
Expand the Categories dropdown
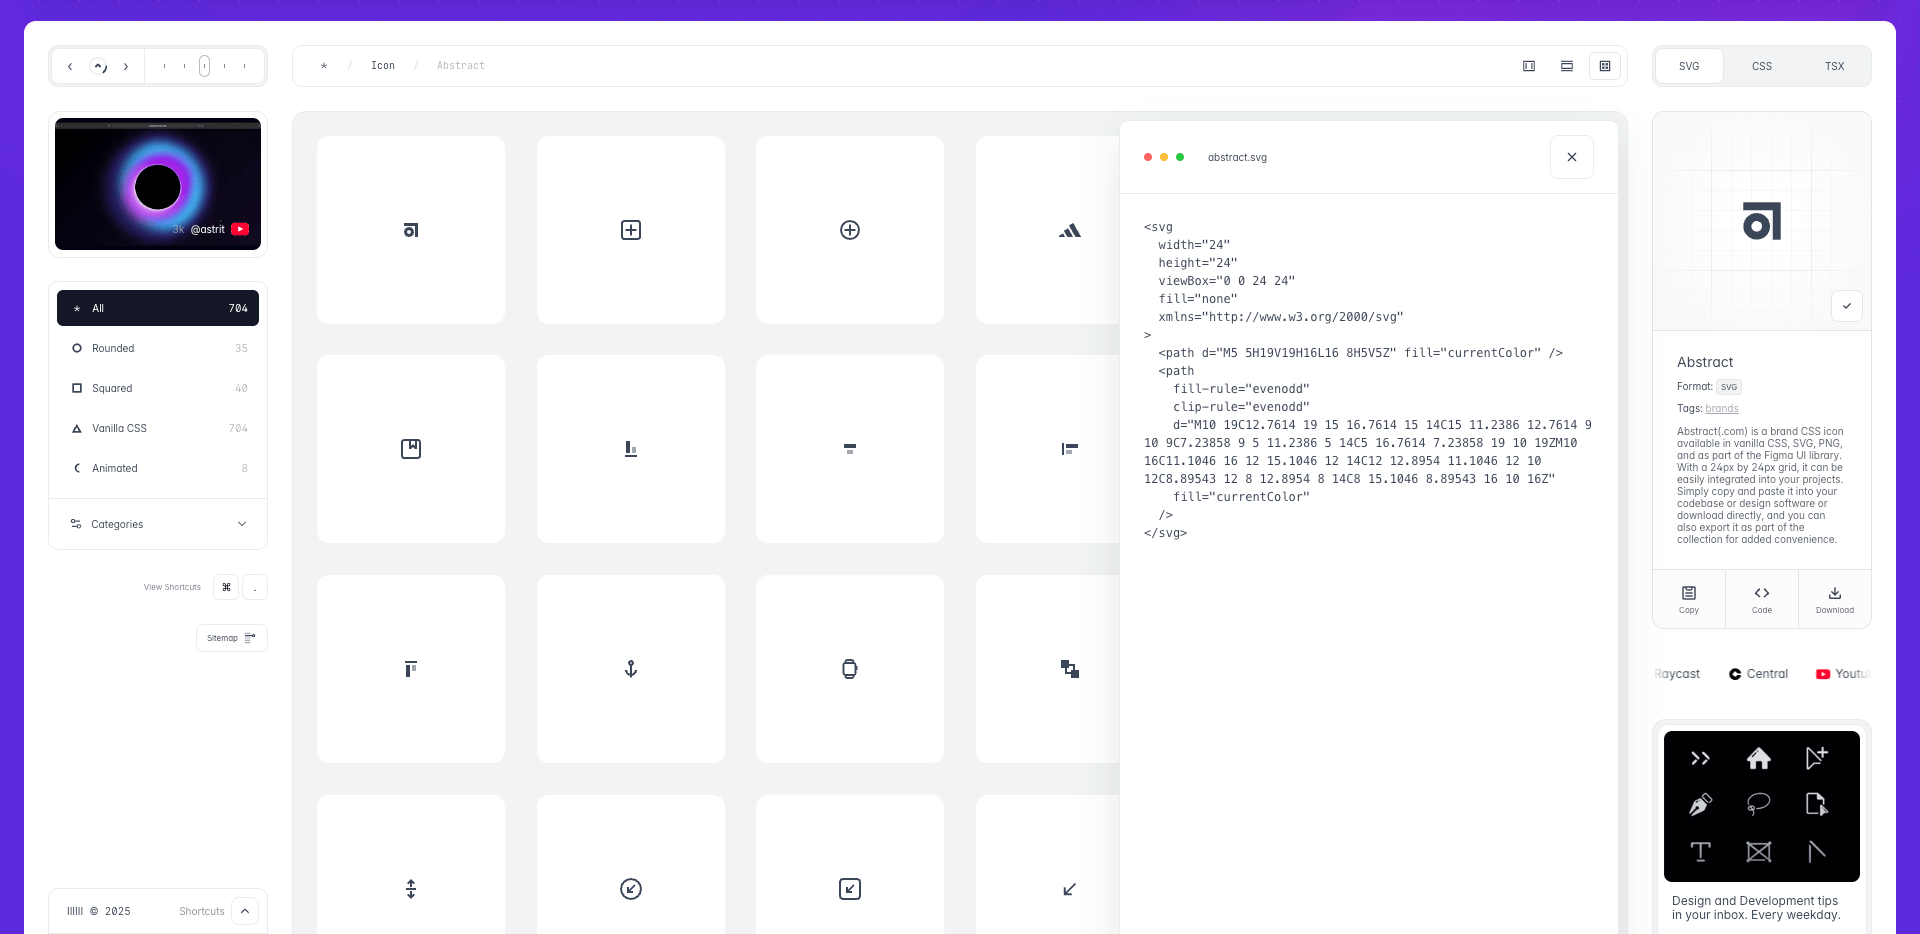pos(158,524)
